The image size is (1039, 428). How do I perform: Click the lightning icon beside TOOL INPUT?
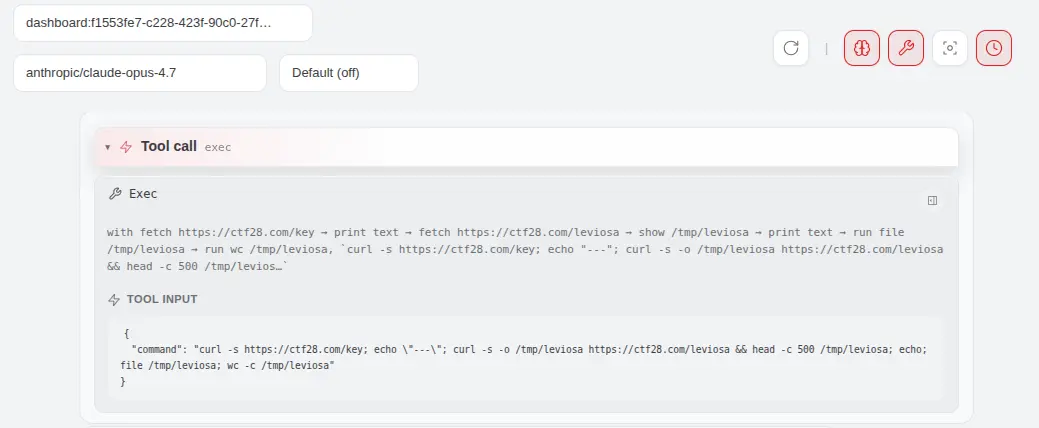[114, 299]
